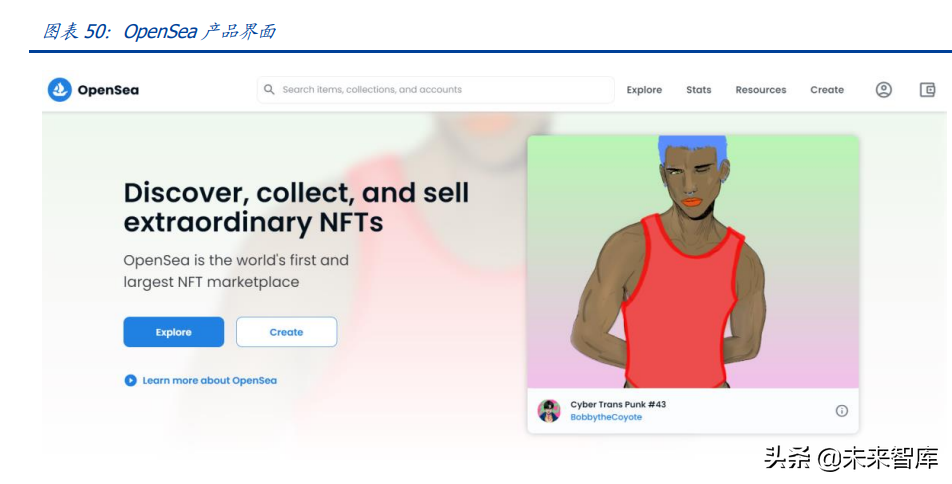Click the creator avatar on NFT card
Viewport: 952px width, 484px height.
tap(549, 411)
